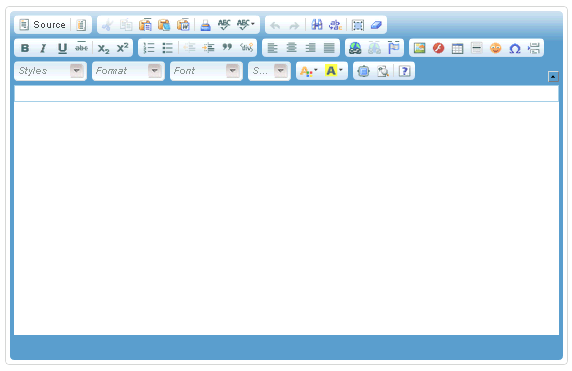572x371 pixels.
Task: Click the Print icon
Action: click(205, 25)
